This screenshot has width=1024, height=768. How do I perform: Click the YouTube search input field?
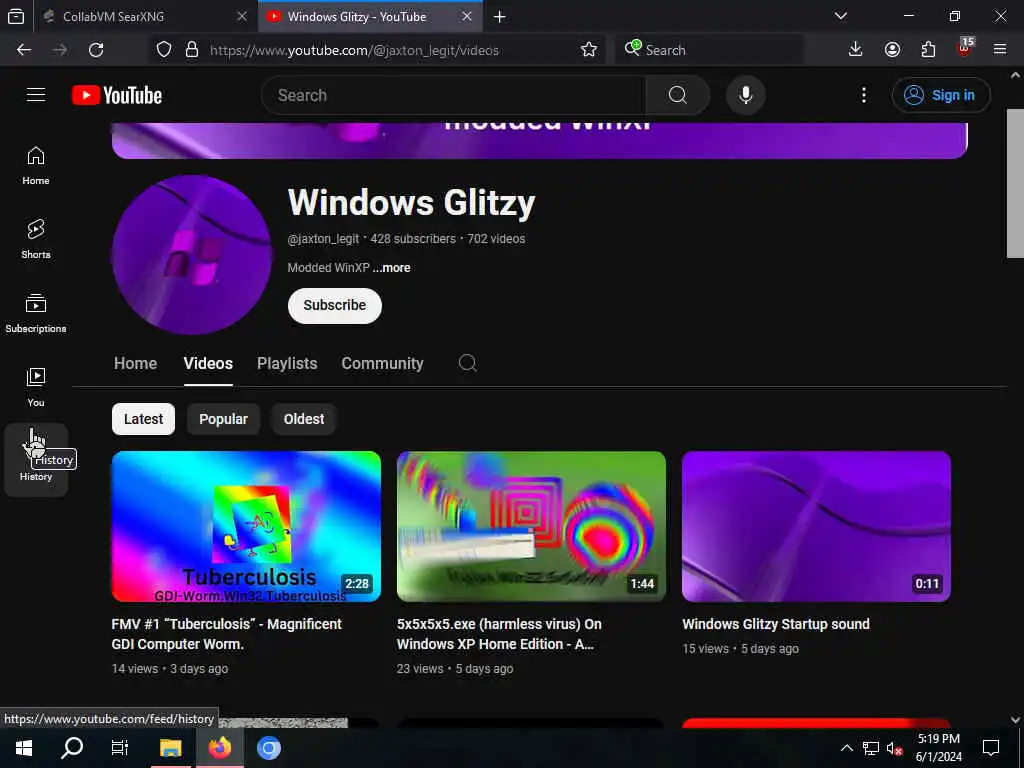pyautogui.click(x=453, y=95)
